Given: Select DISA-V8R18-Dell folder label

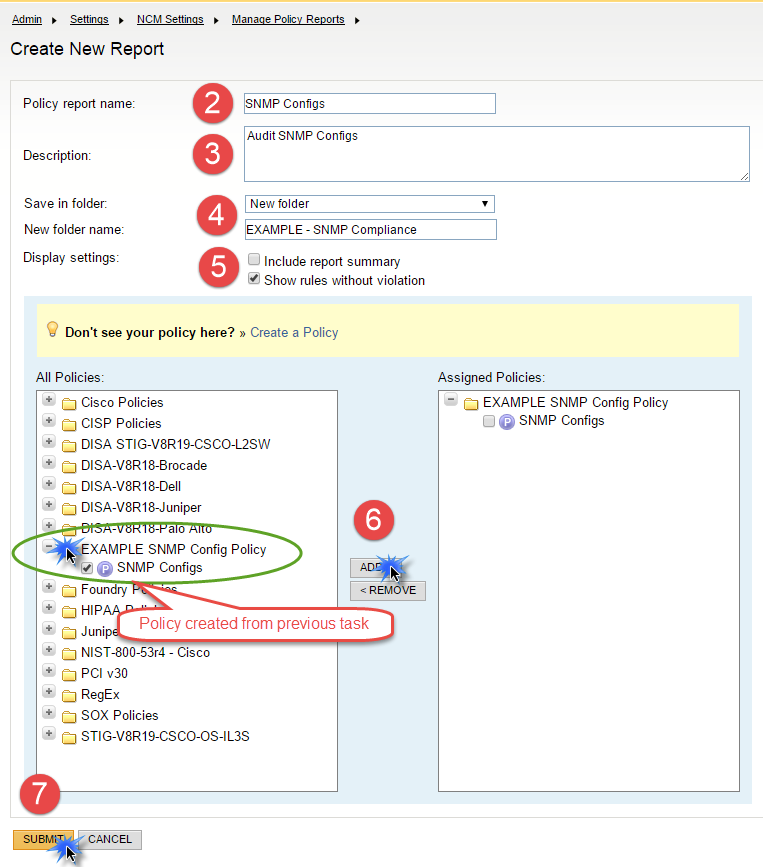Looking at the screenshot, I should pyautogui.click(x=131, y=487).
